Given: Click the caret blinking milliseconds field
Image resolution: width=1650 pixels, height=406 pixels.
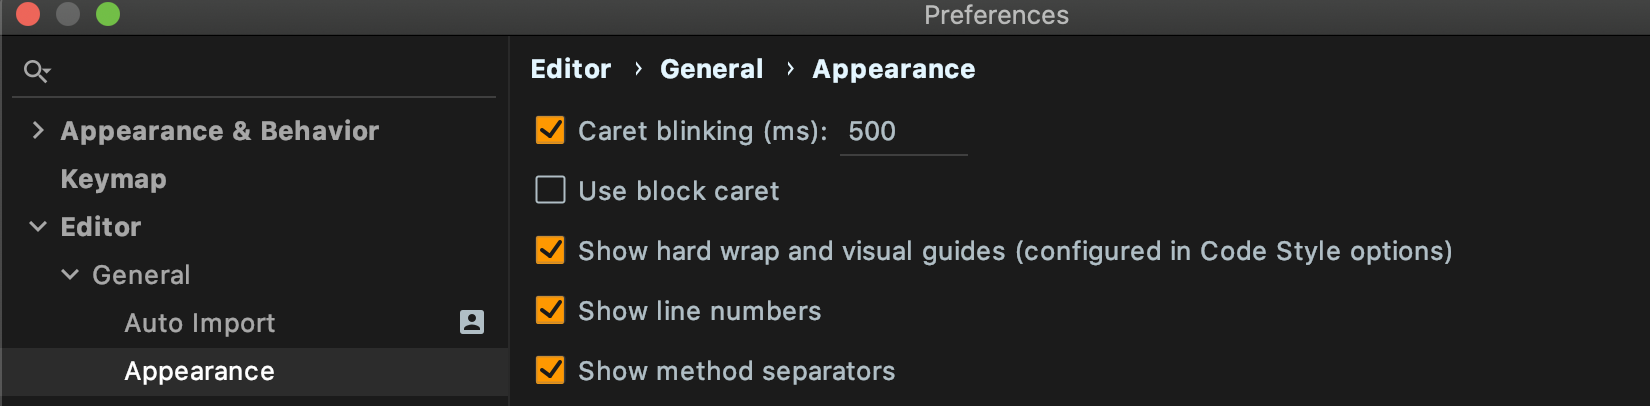Looking at the screenshot, I should pos(904,132).
